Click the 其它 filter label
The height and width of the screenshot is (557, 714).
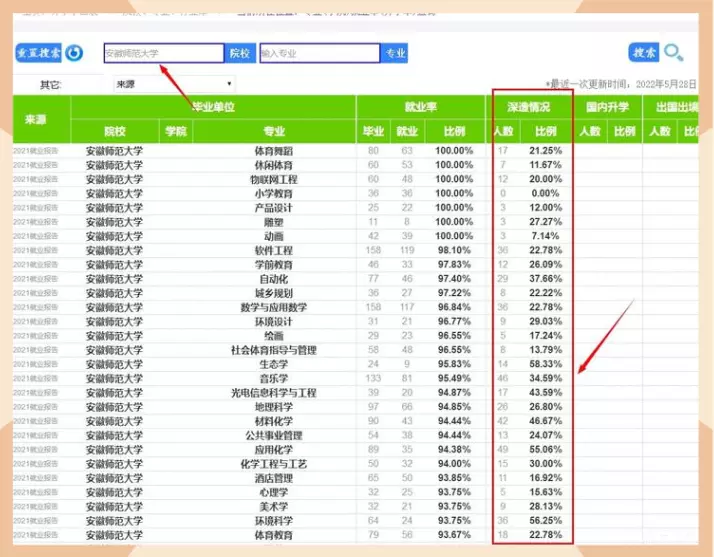(x=51, y=85)
